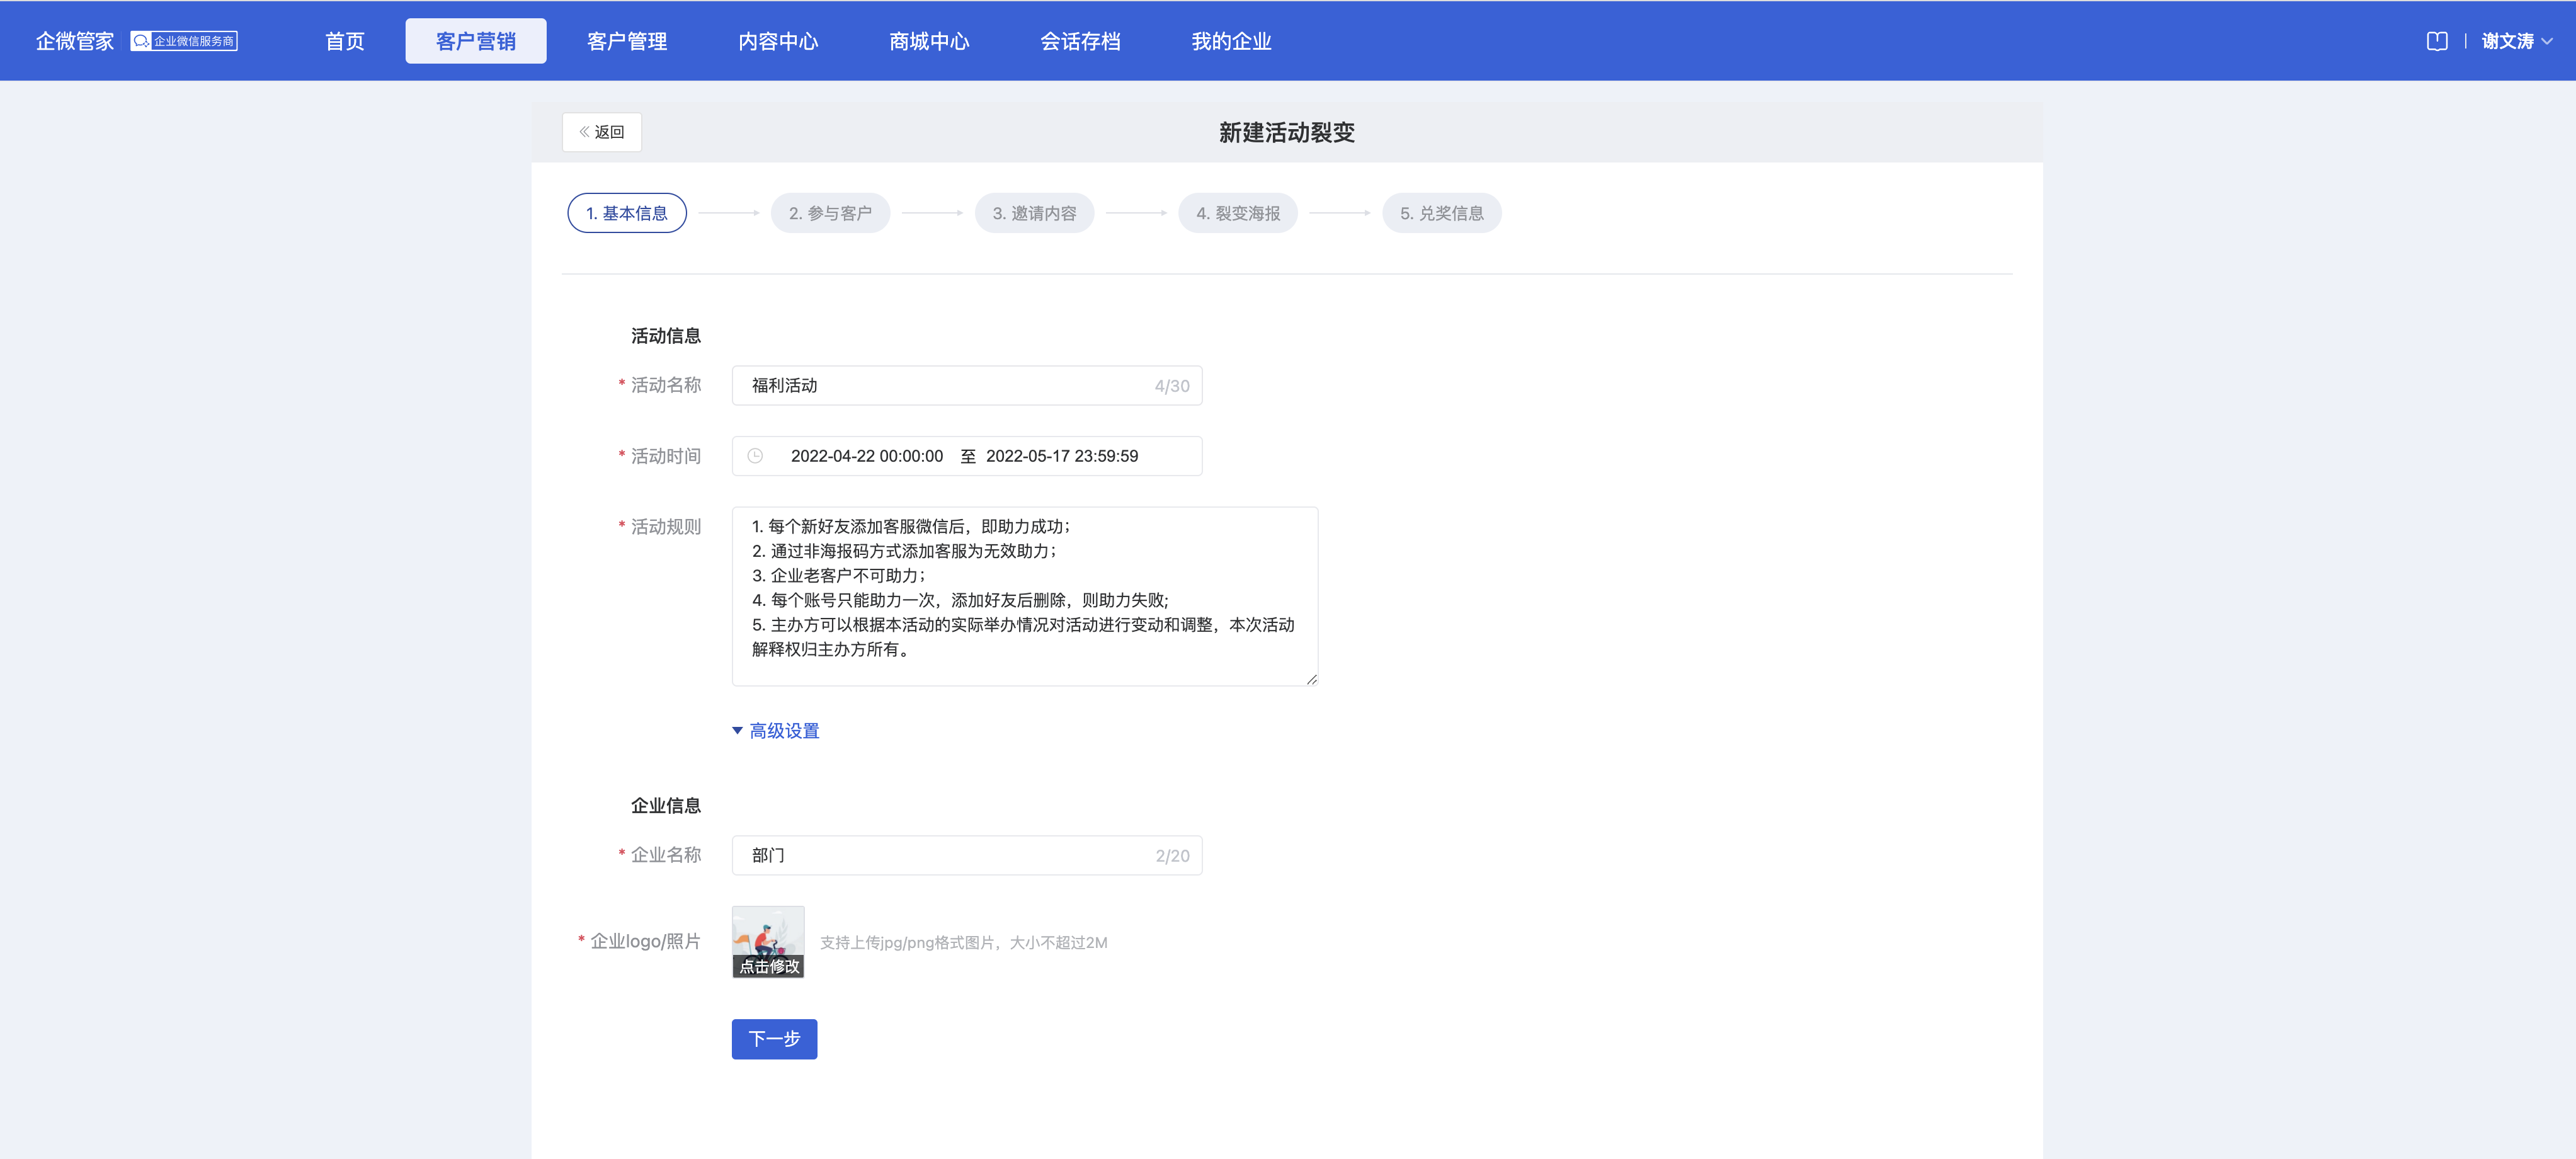Click the 新建活动裂变 title
This screenshot has width=2576, height=1159.
point(1286,132)
